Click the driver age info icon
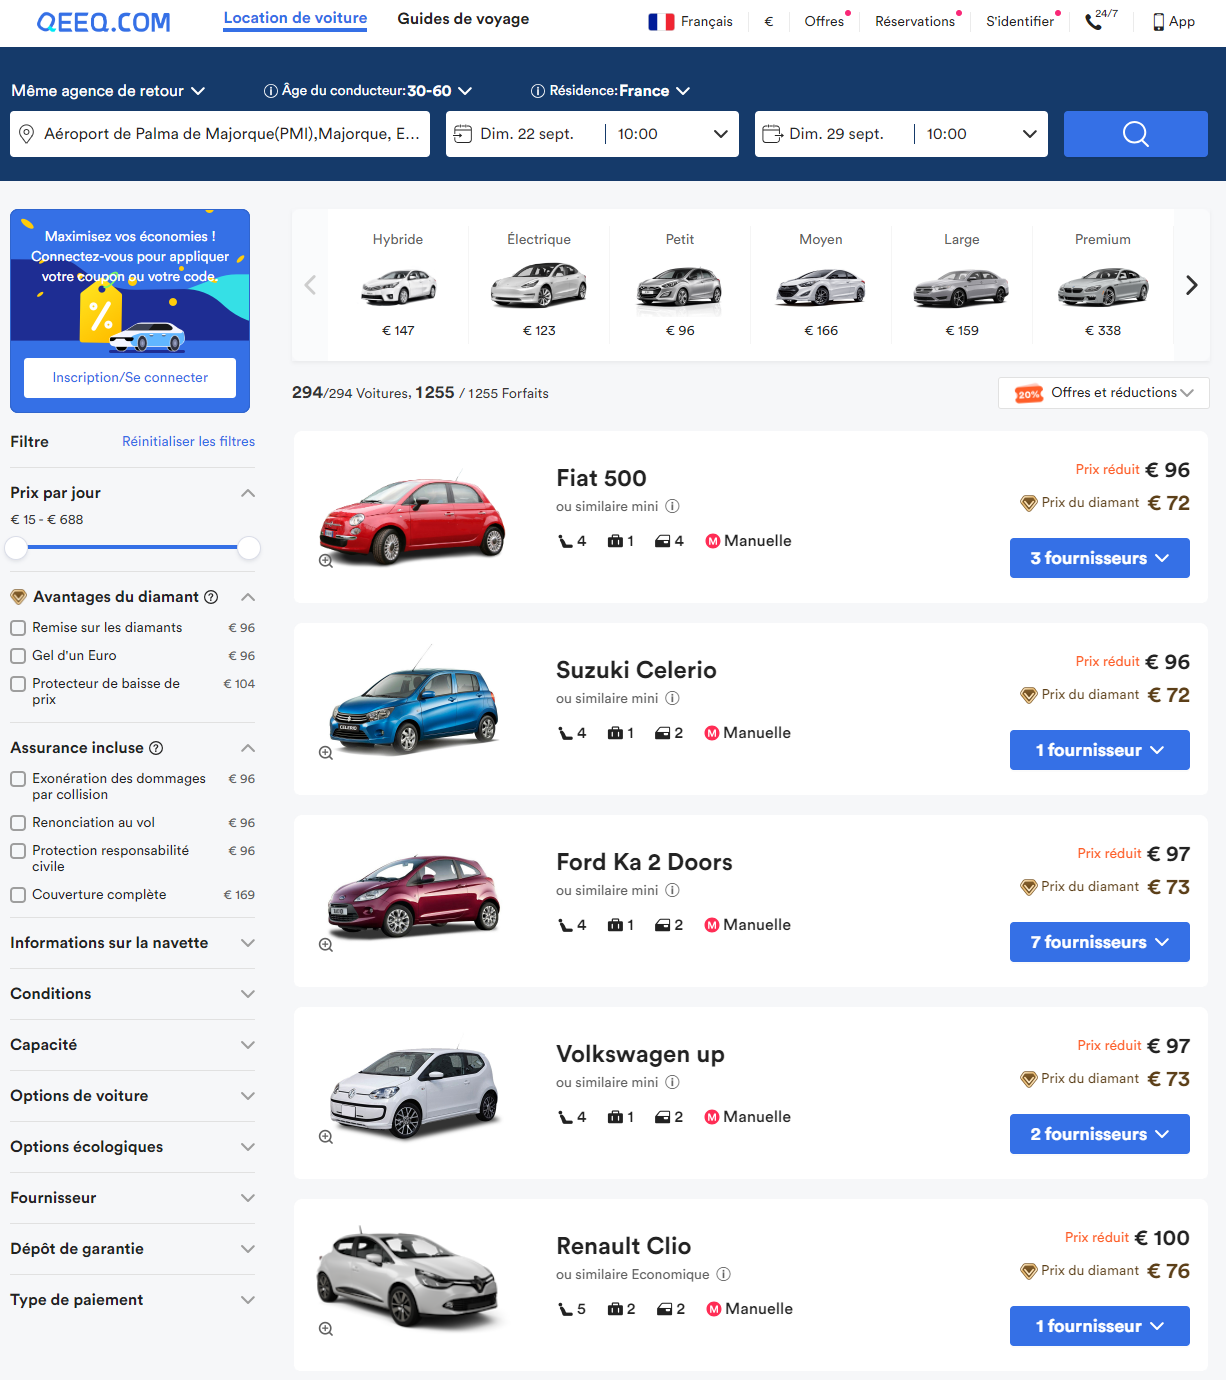 click(x=270, y=91)
